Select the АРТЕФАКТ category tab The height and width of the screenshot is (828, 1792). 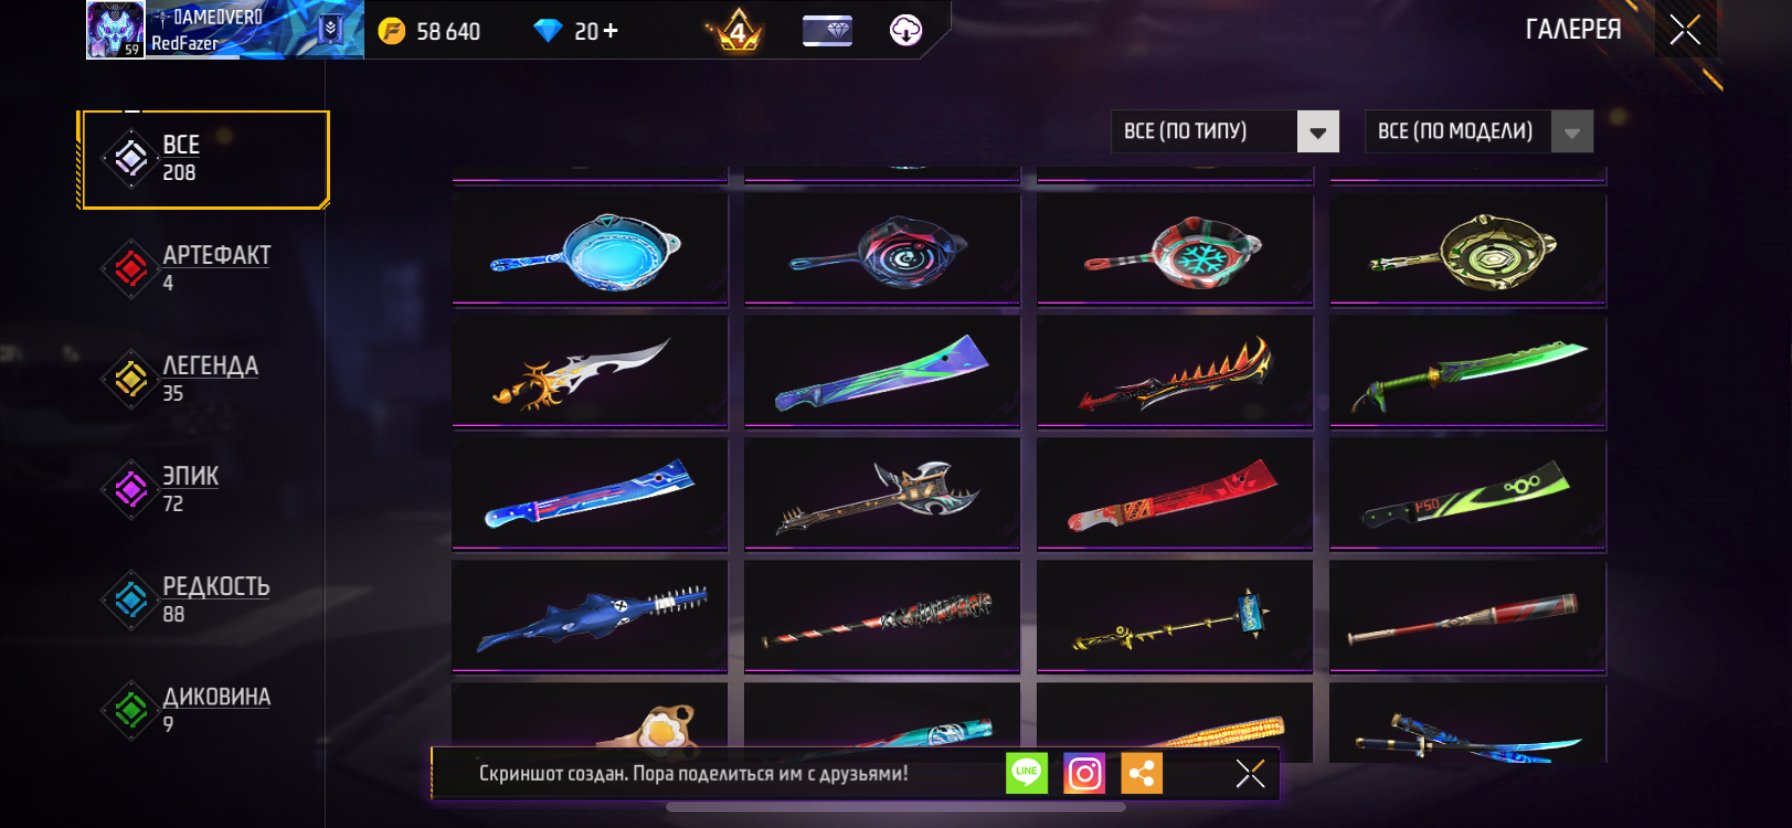pos(203,268)
